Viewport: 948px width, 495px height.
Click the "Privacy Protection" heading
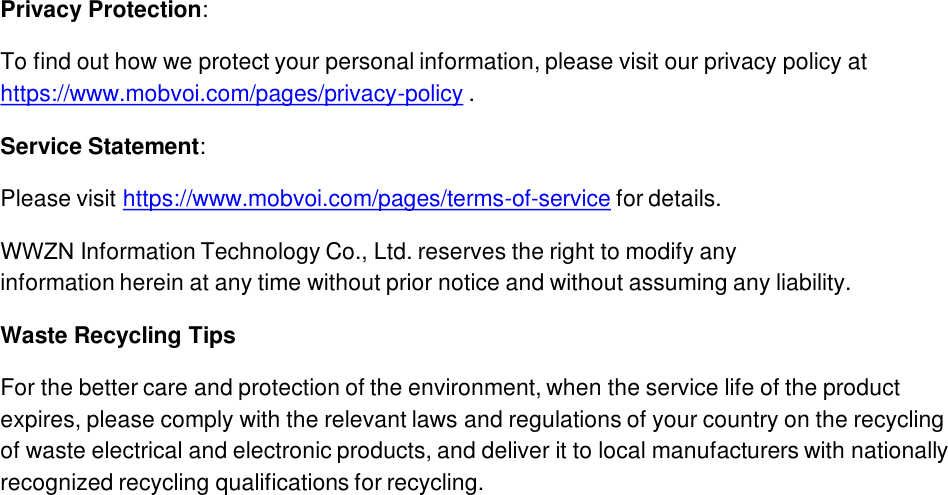101,11
